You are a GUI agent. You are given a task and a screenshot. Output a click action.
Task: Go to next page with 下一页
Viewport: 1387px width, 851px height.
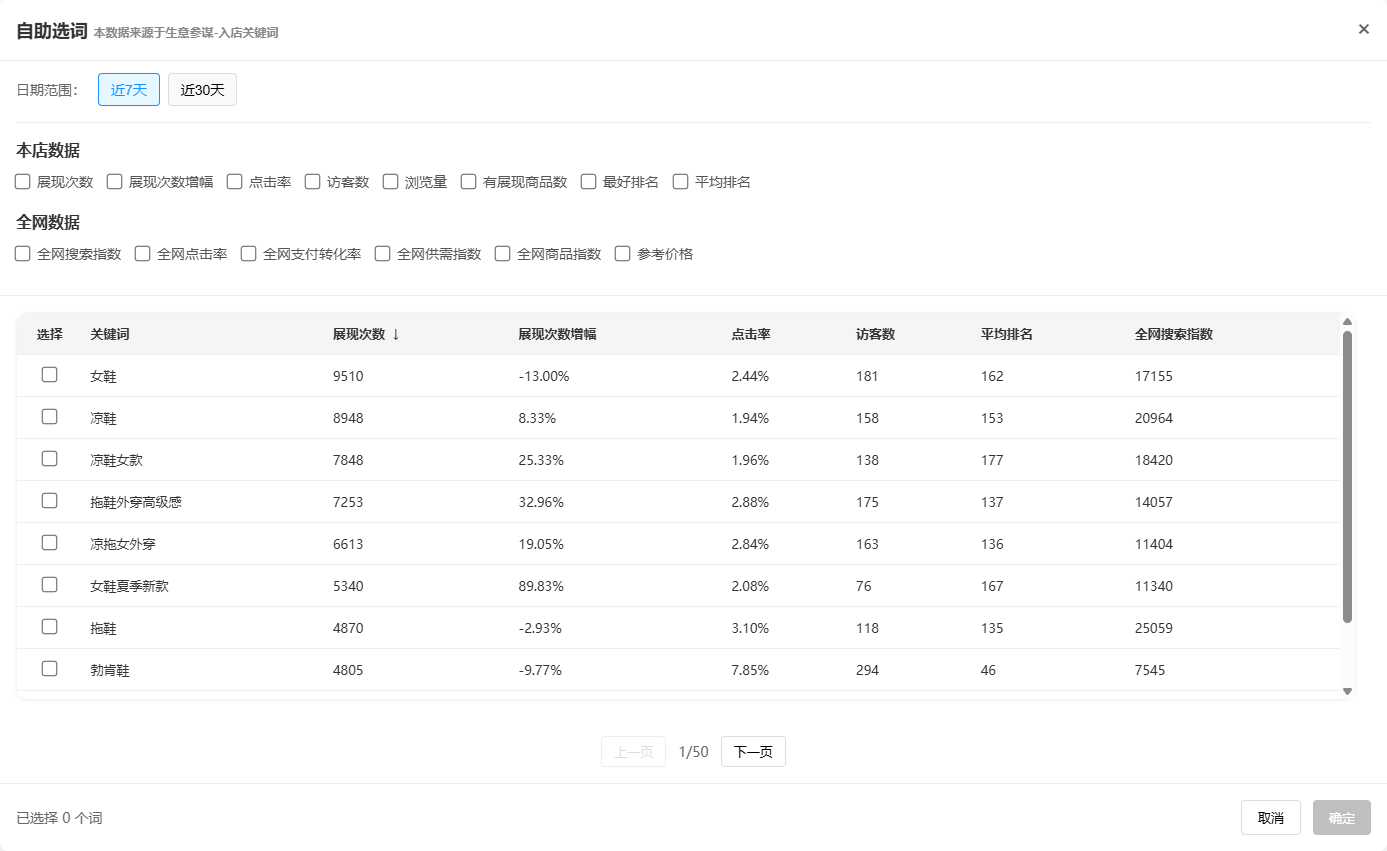(x=753, y=752)
